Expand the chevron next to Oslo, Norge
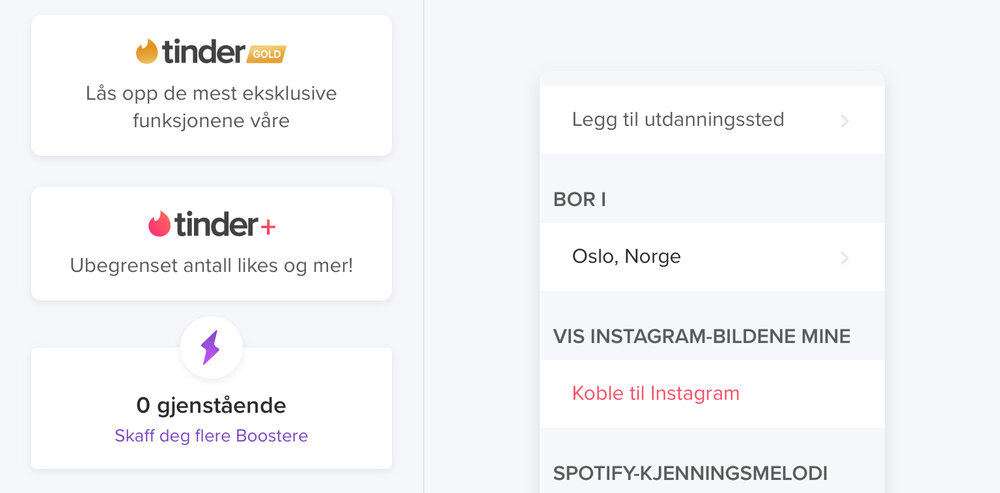 pyautogui.click(x=844, y=257)
